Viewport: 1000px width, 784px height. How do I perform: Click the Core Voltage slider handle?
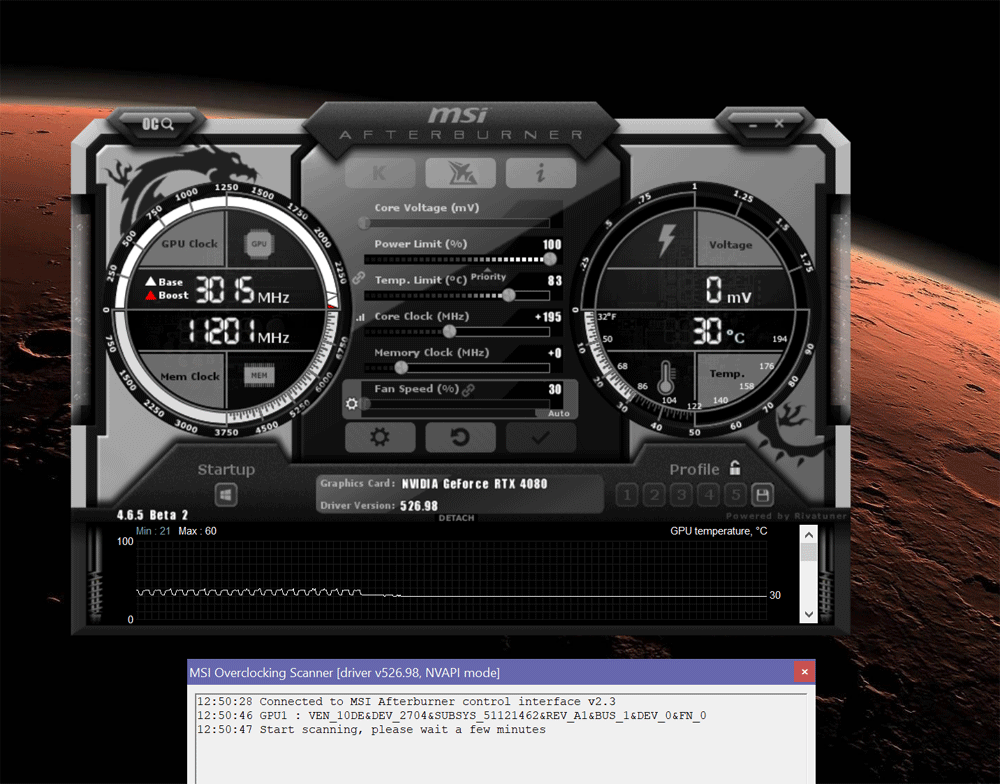coord(364,223)
